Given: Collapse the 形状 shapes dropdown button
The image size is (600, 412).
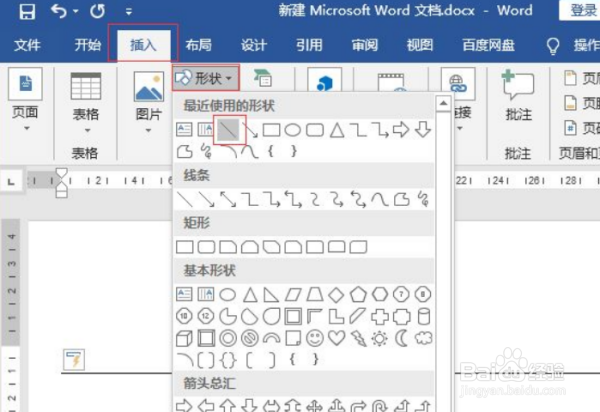Looking at the screenshot, I should (206, 78).
